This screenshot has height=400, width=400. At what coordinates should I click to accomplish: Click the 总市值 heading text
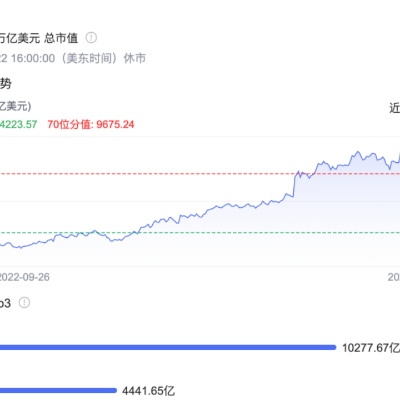click(x=61, y=38)
